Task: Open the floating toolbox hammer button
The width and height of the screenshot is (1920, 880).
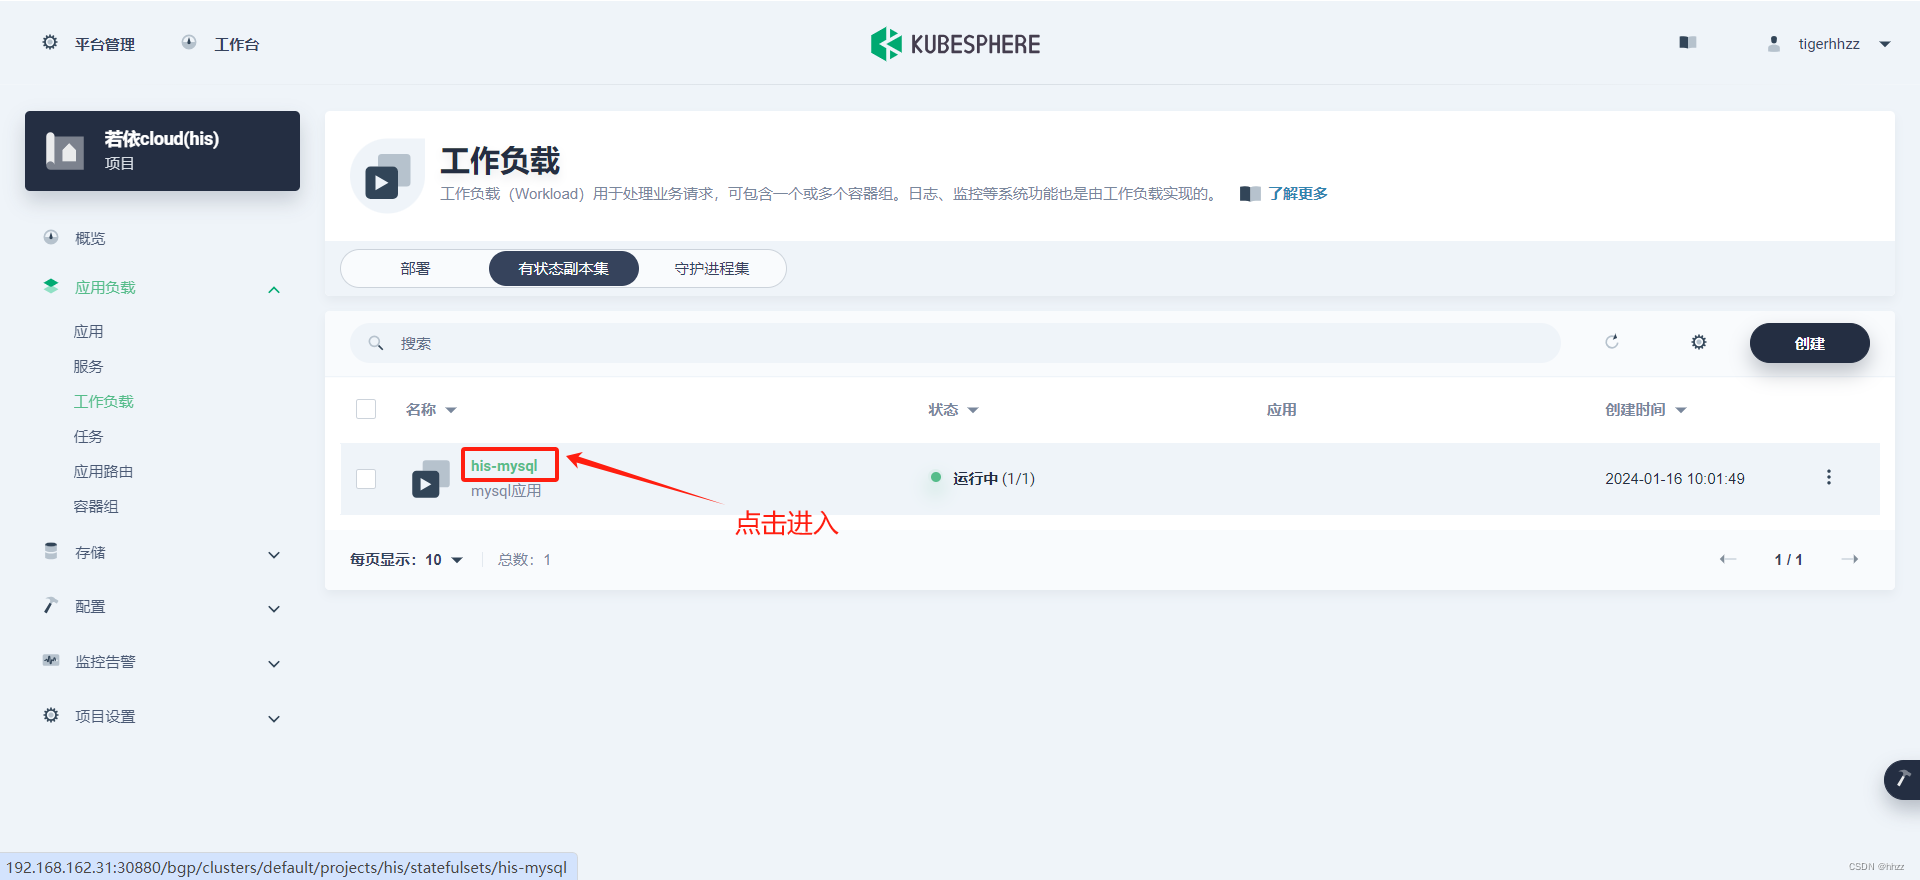Action: point(1902,780)
